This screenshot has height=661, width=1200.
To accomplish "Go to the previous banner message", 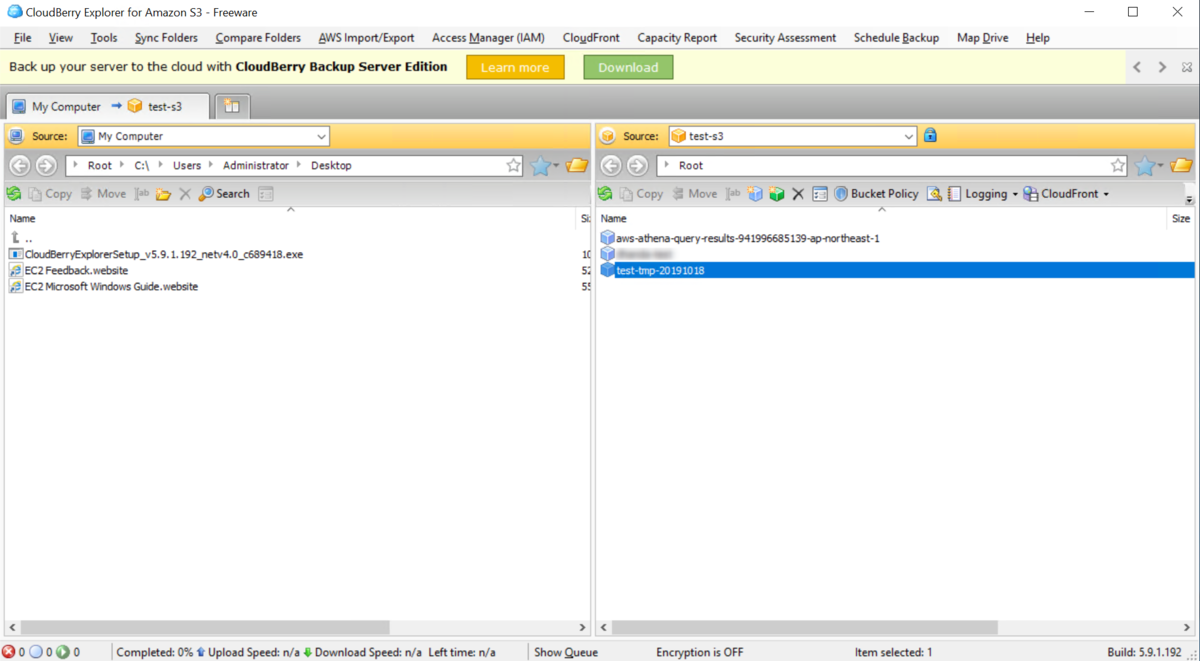I will (x=1137, y=67).
